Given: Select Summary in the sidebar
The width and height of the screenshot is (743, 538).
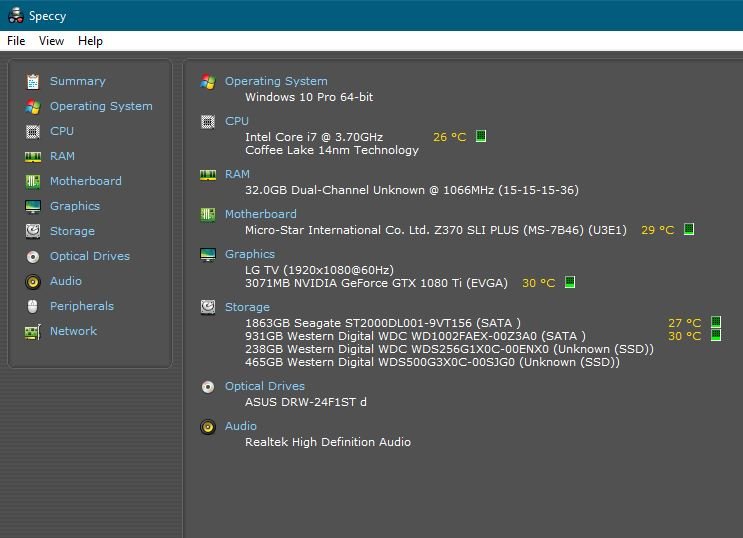Looking at the screenshot, I should point(78,81).
